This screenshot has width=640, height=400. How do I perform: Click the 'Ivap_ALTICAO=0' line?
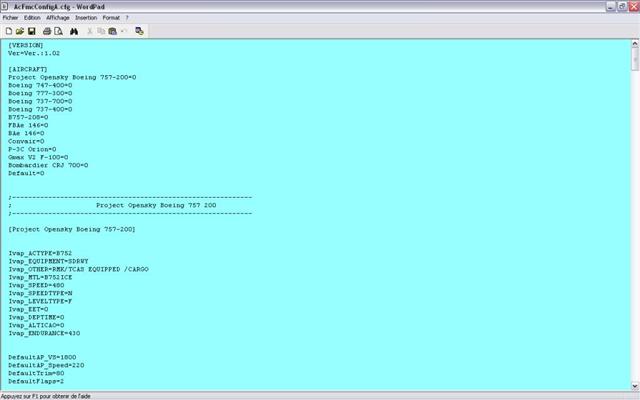[x=36, y=325]
